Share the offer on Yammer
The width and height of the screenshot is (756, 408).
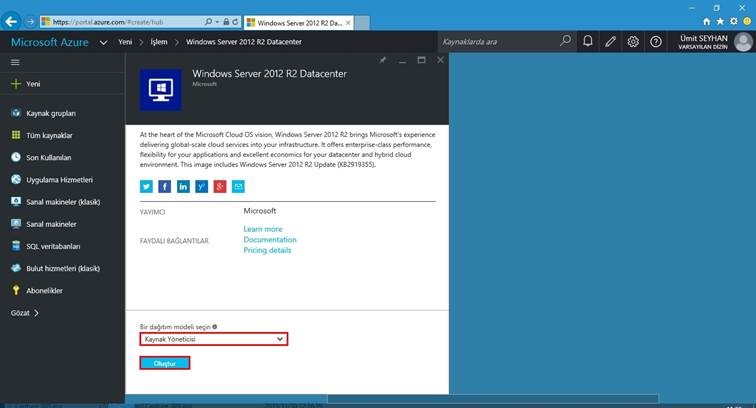(x=202, y=187)
